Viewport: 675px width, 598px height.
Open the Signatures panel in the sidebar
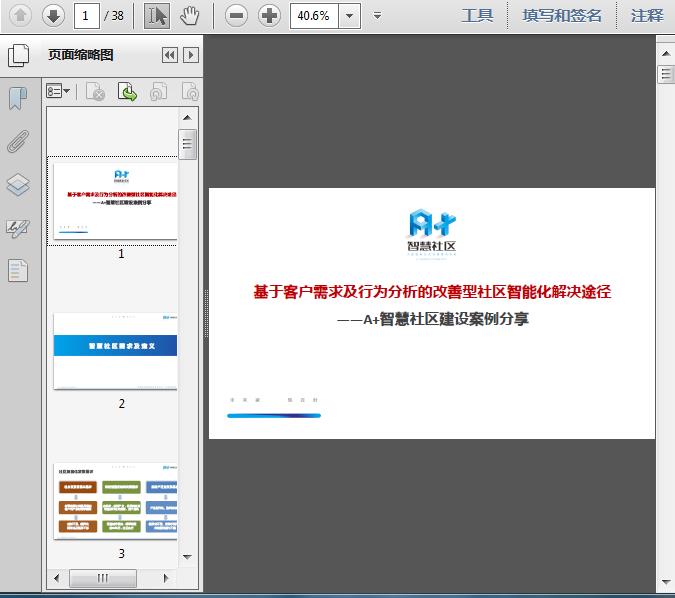18,228
